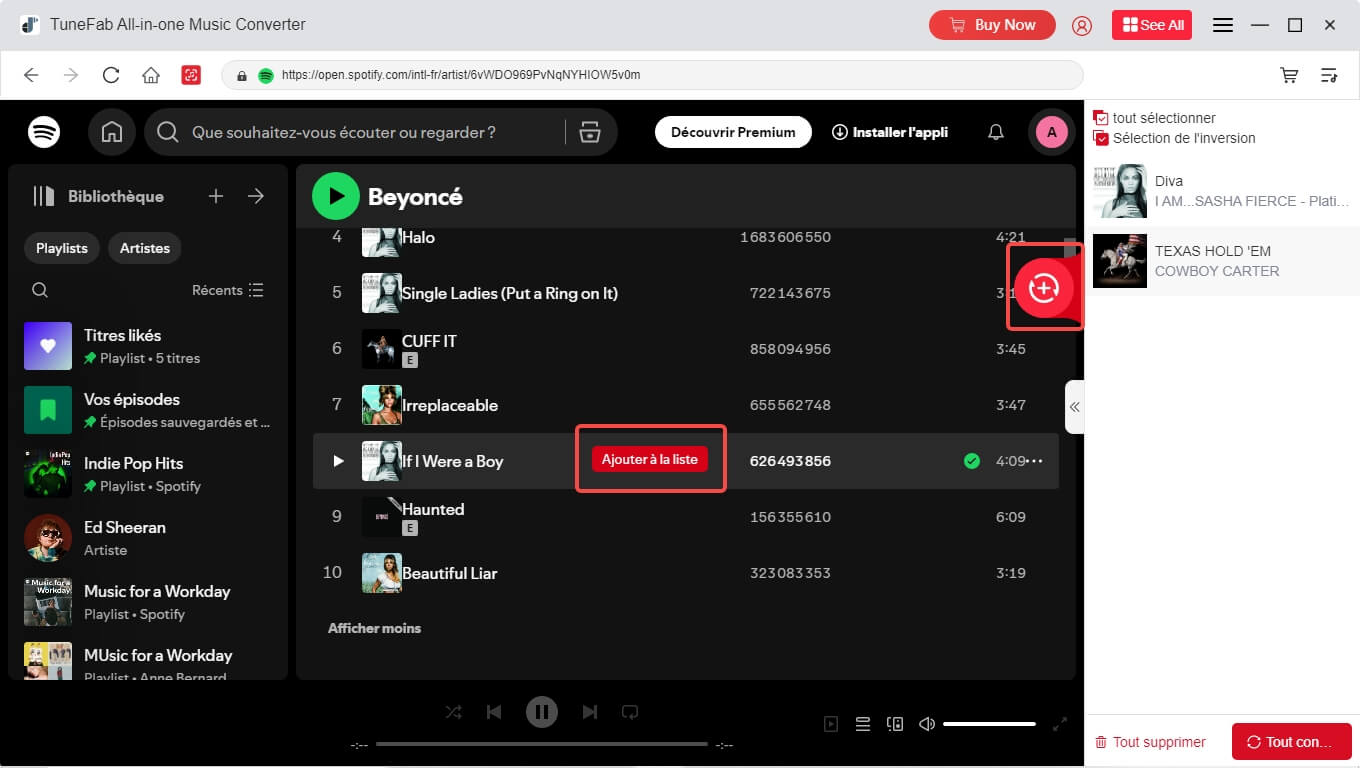Click the See All button

pyautogui.click(x=1152, y=25)
